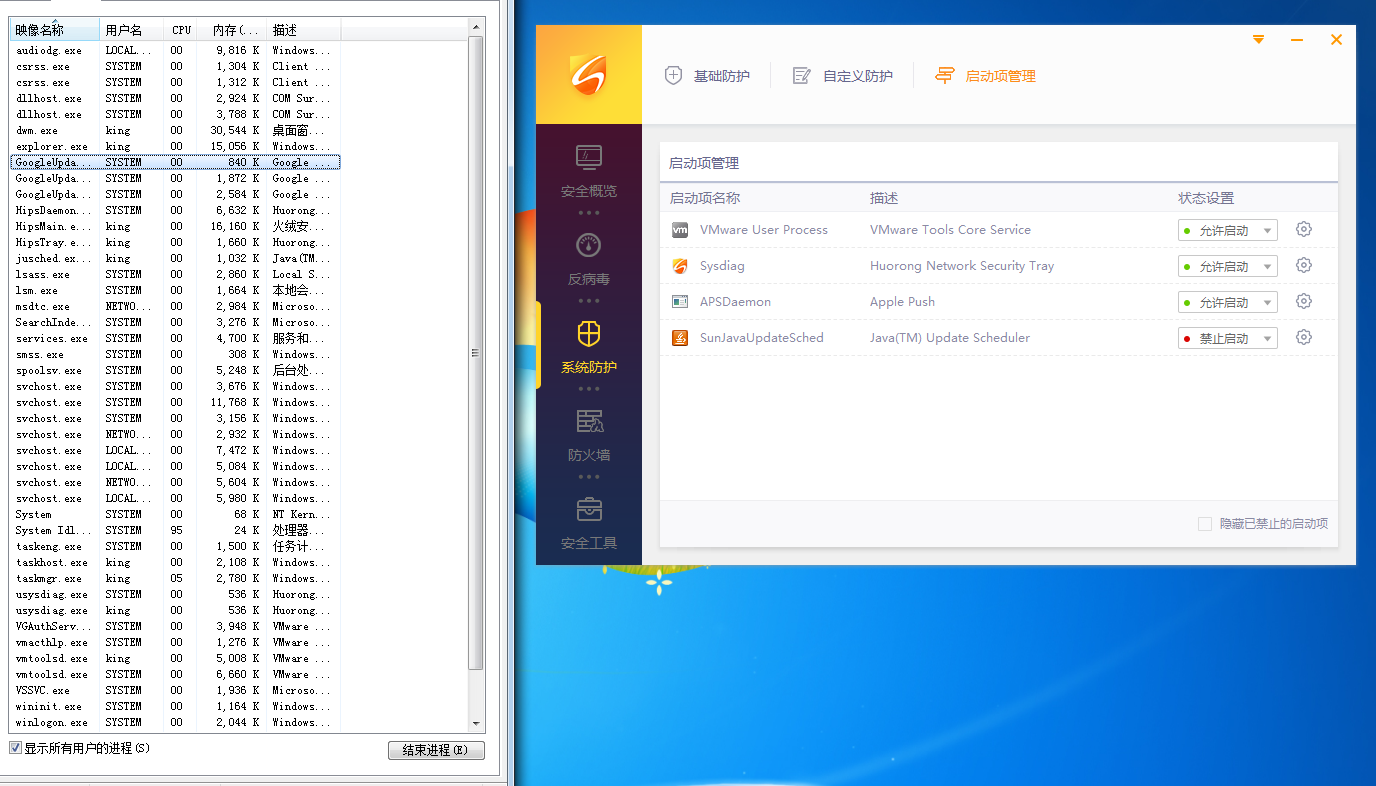This screenshot has height=786, width=1376.
Task: Select jusched.ex... process row
Action: [175, 258]
